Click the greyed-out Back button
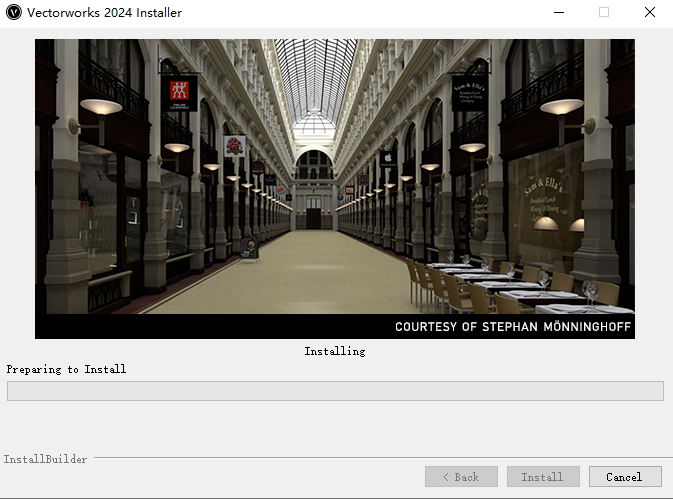 [x=461, y=477]
